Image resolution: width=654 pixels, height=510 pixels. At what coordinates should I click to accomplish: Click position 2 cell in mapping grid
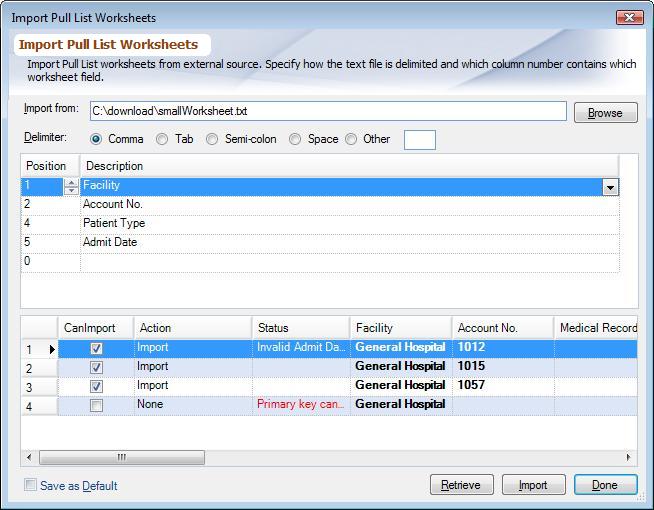[50, 204]
